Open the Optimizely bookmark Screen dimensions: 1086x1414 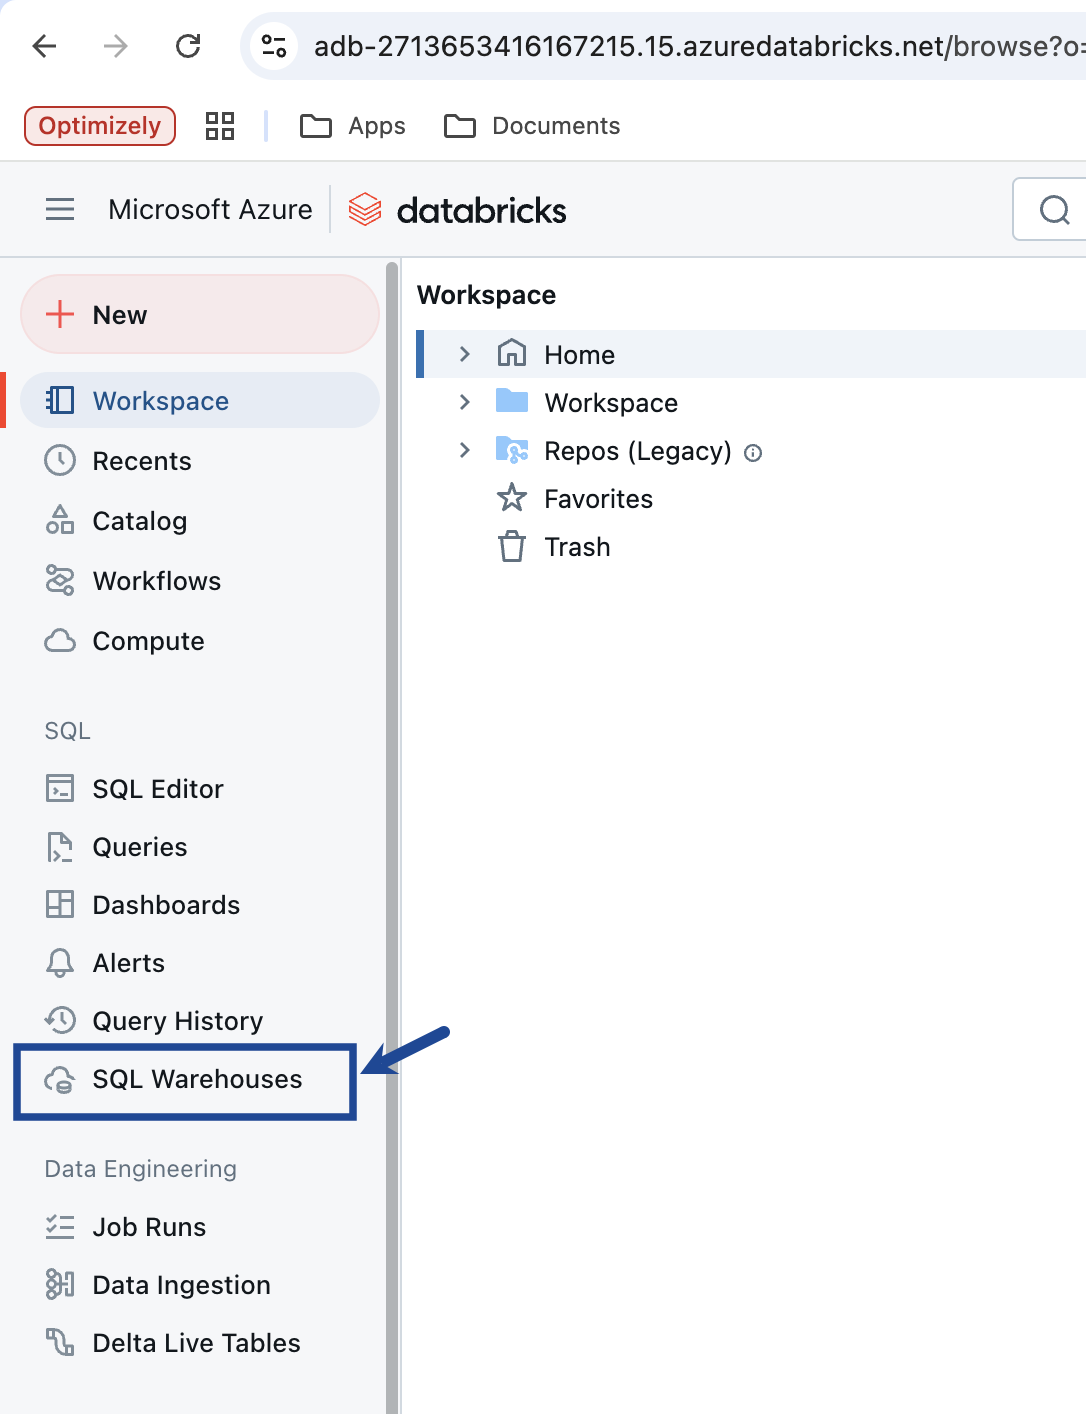pos(100,126)
